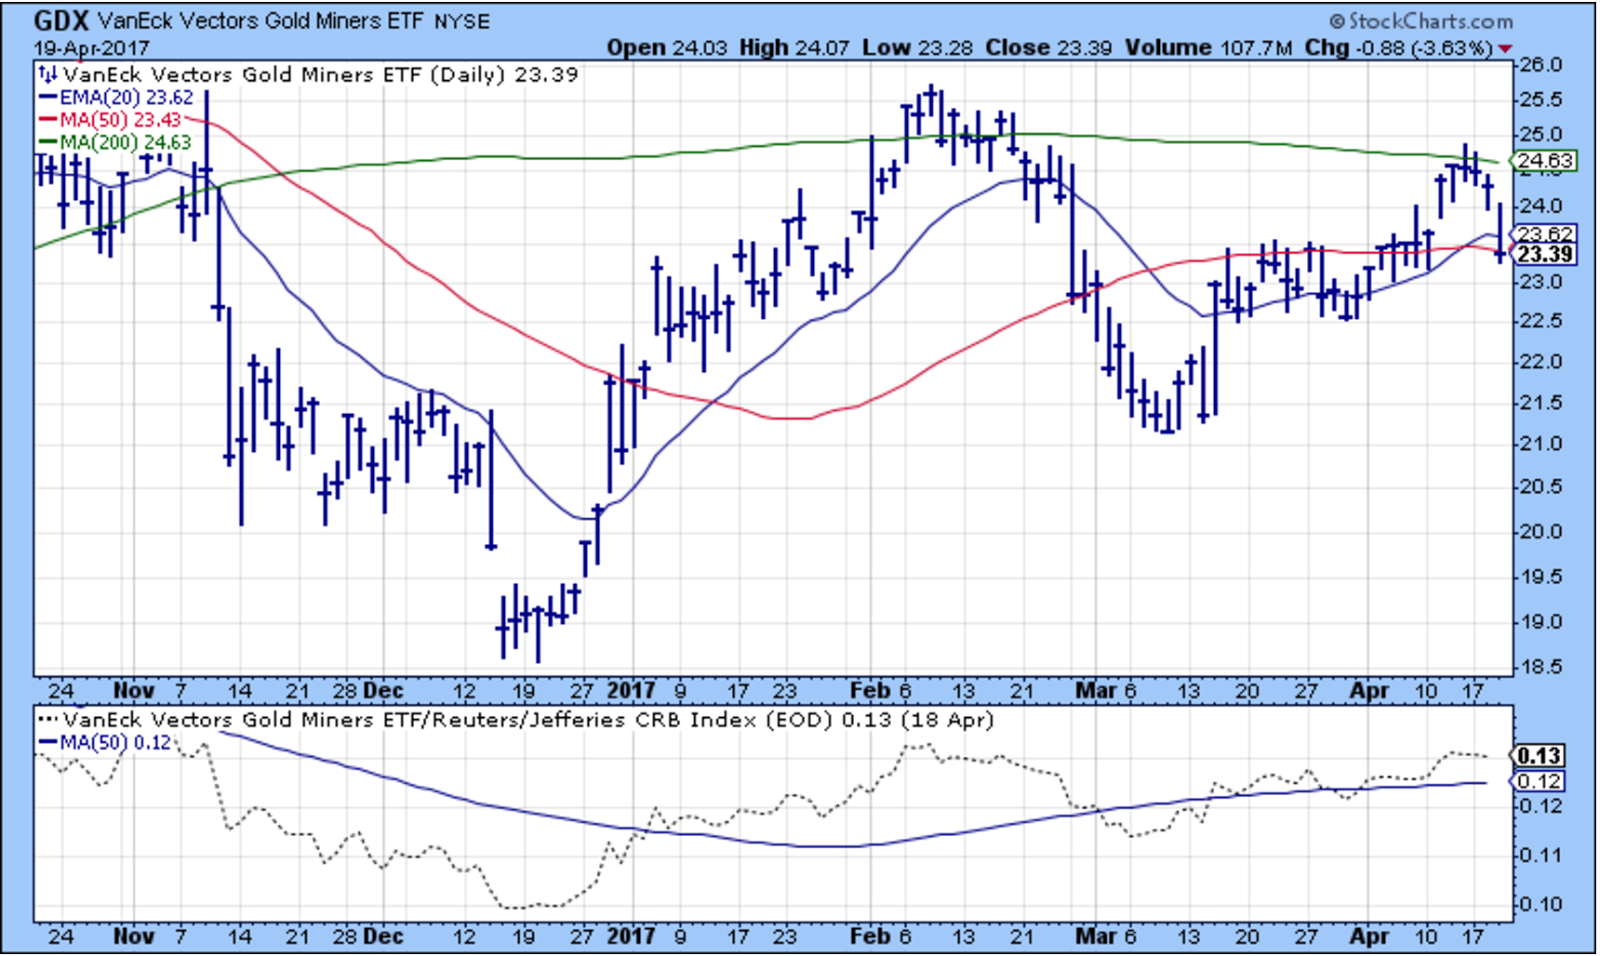
Task: Click the "(Daily) 23.39" price legend text
Action: (x=504, y=74)
